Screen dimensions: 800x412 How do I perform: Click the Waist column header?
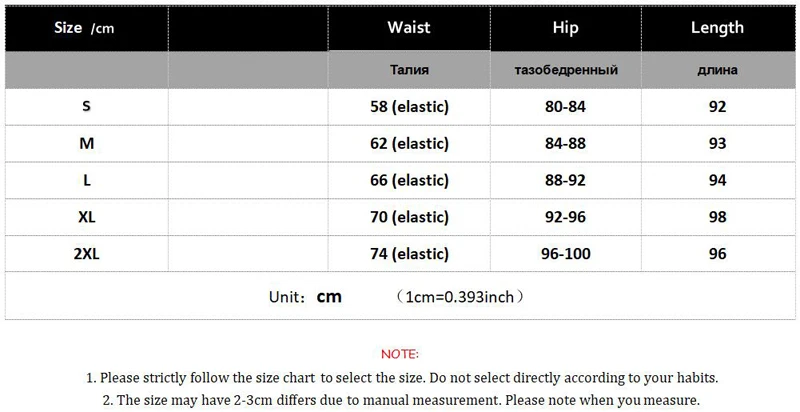pyautogui.click(x=408, y=28)
